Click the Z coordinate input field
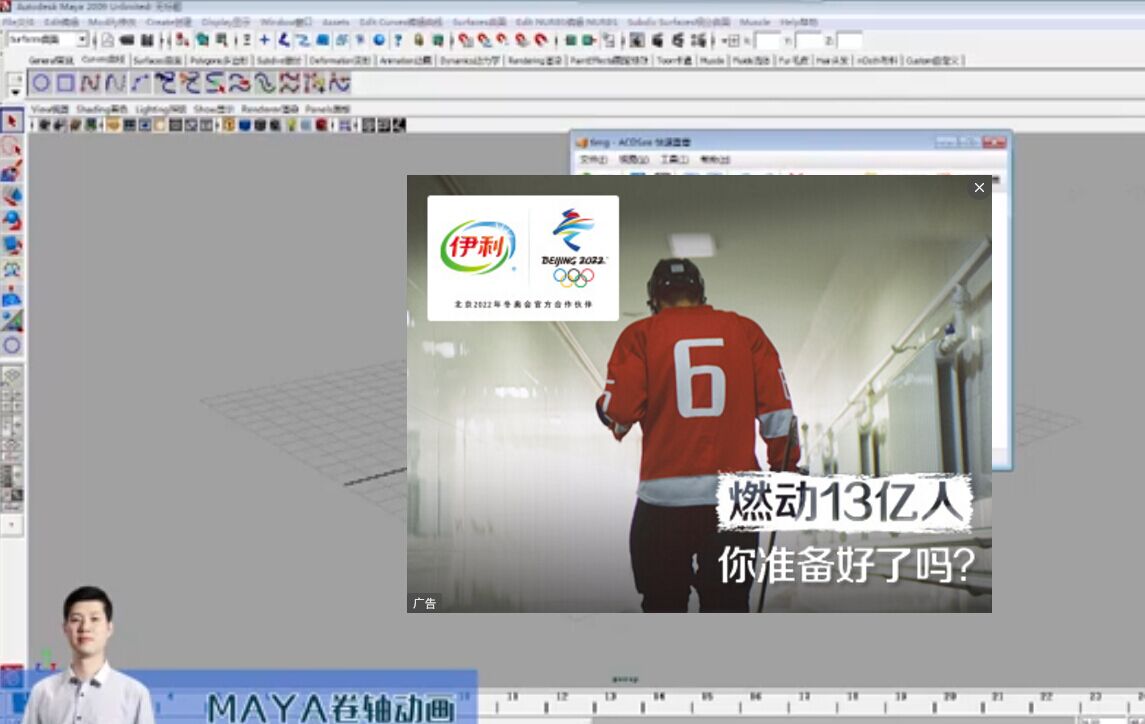The height and width of the screenshot is (724, 1145). click(849, 40)
